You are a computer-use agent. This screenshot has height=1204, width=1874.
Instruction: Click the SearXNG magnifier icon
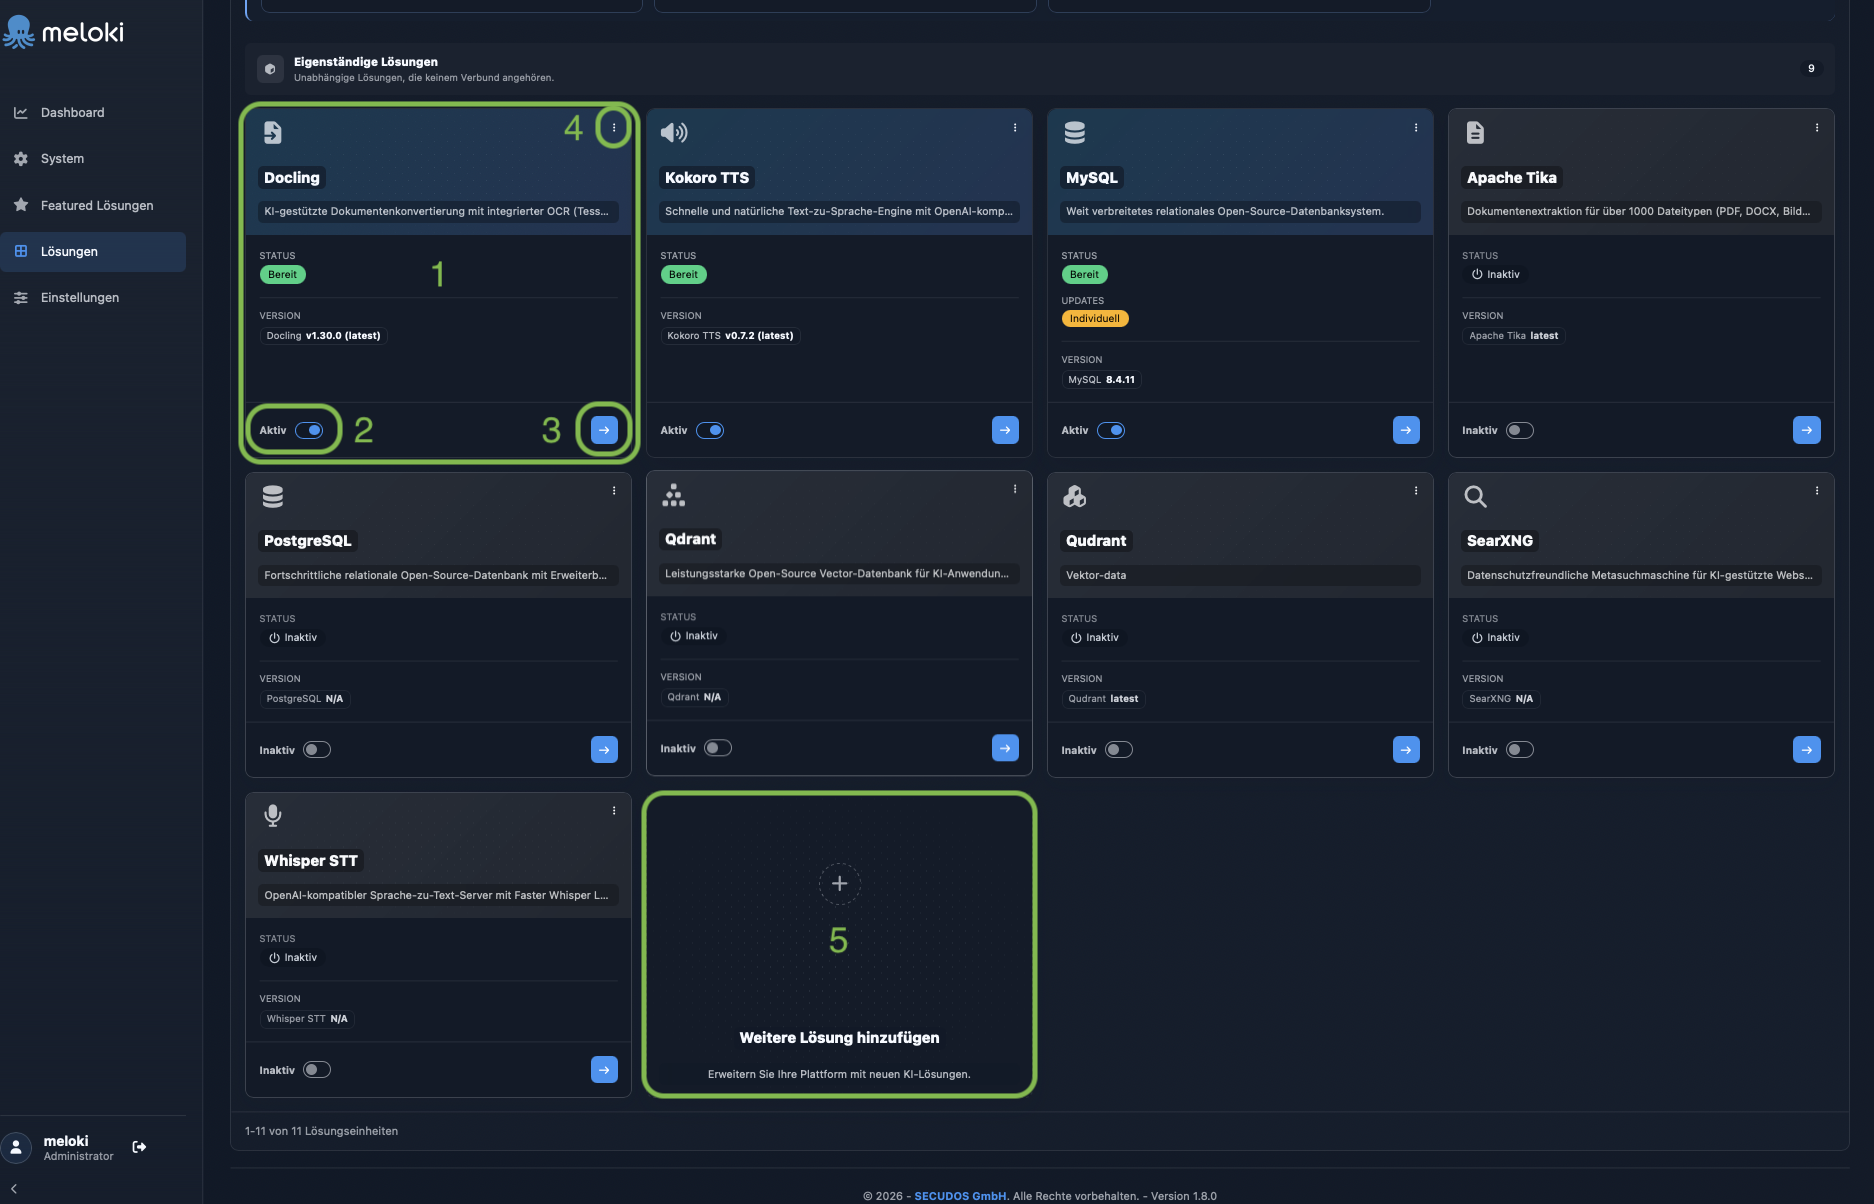1475,496
